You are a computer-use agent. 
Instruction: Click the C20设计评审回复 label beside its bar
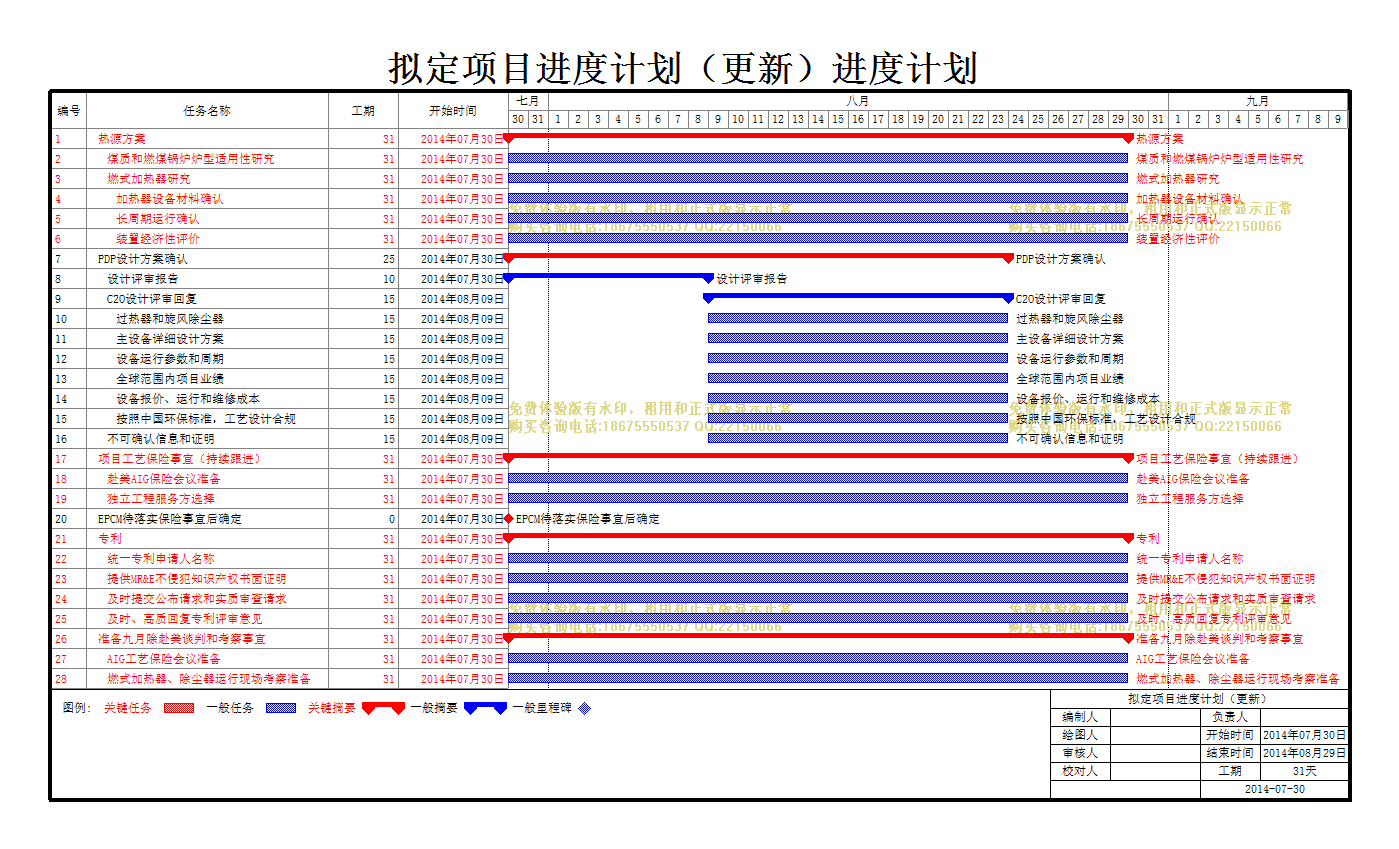tap(1061, 299)
